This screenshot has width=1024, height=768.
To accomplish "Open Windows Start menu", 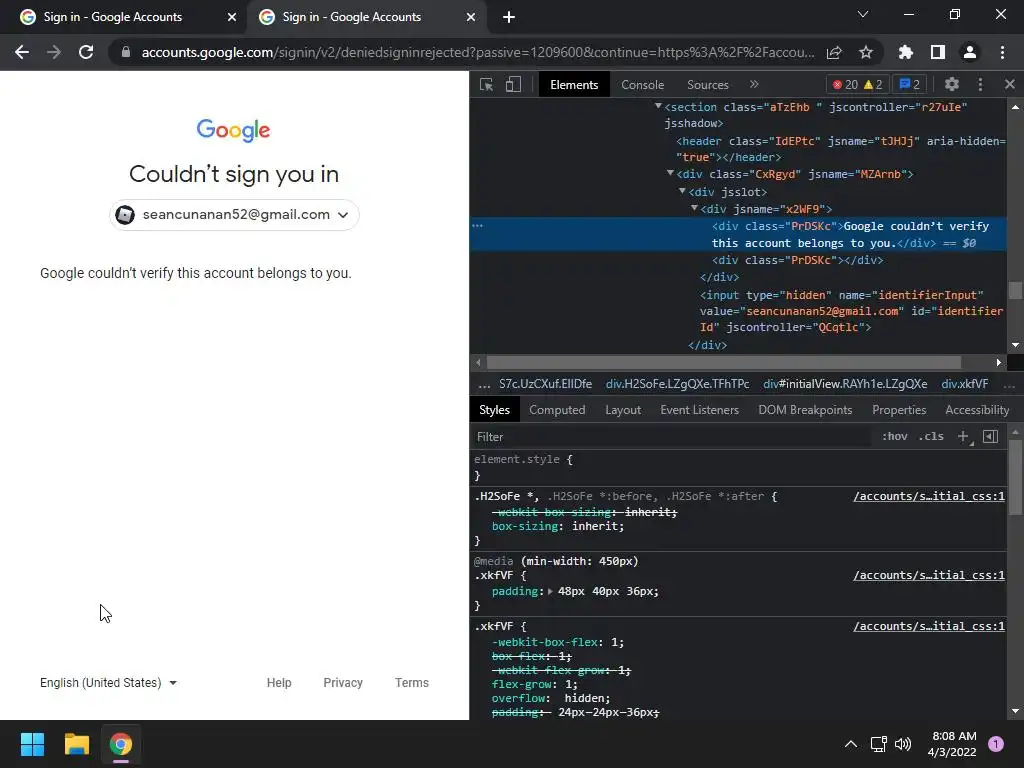I will pyautogui.click(x=32, y=744).
